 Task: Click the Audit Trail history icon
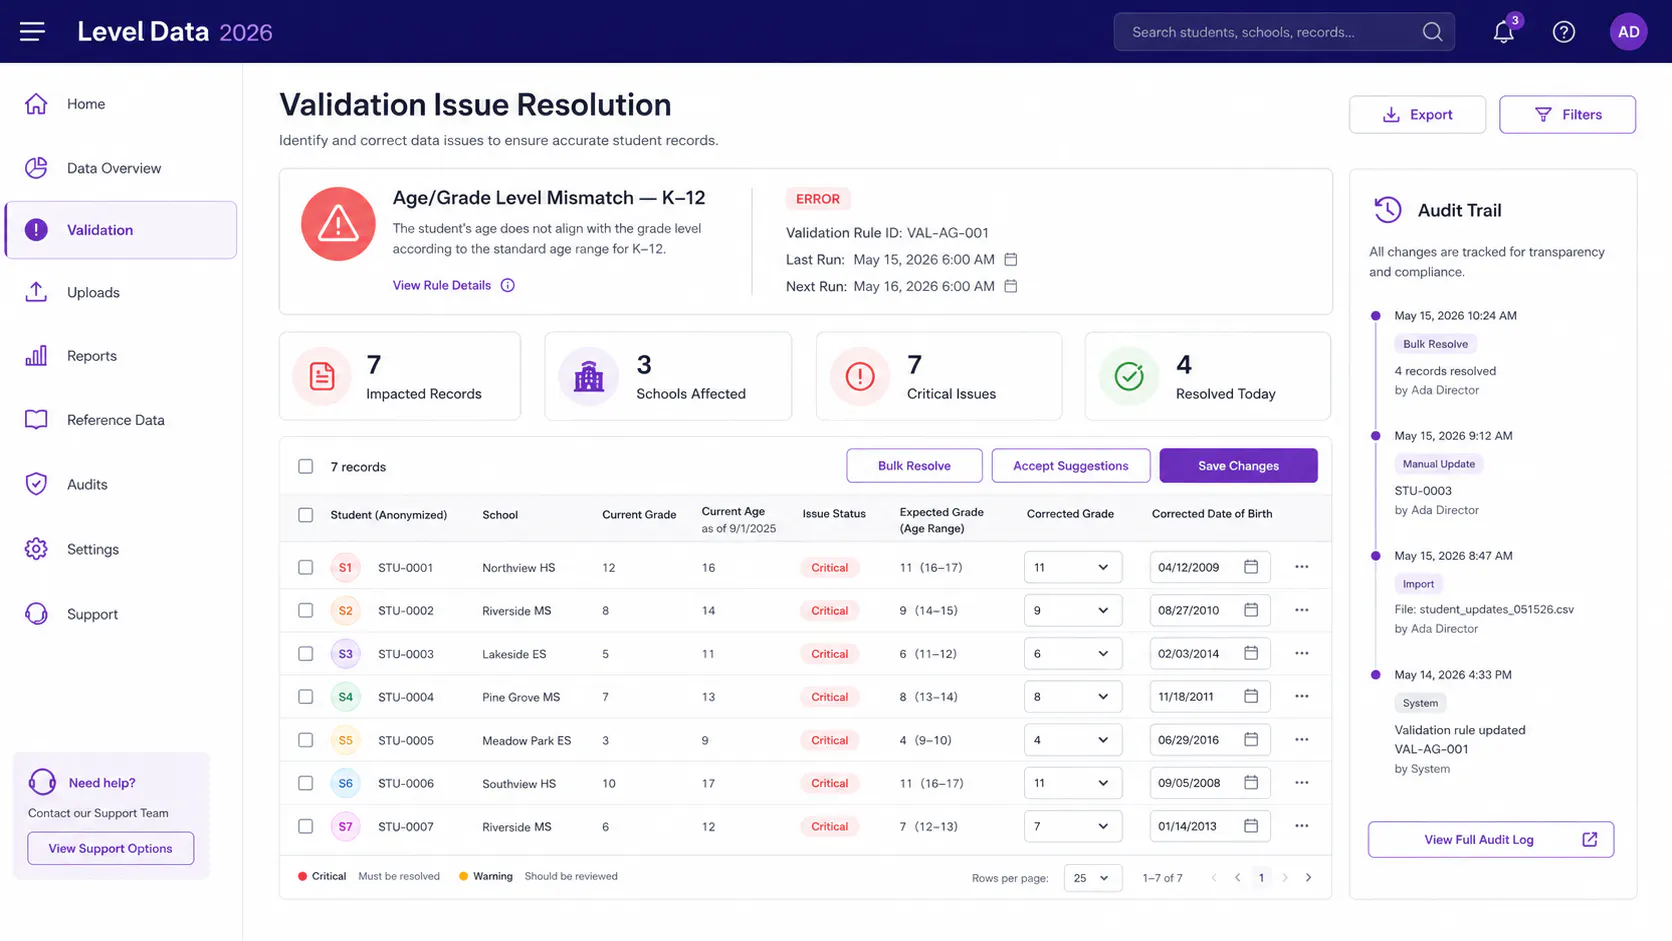pos(1388,210)
